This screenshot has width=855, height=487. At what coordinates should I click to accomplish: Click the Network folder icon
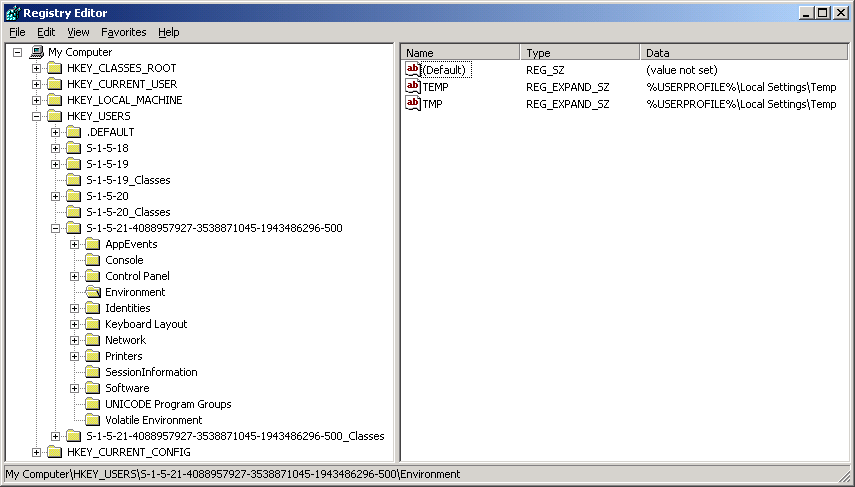pos(93,340)
